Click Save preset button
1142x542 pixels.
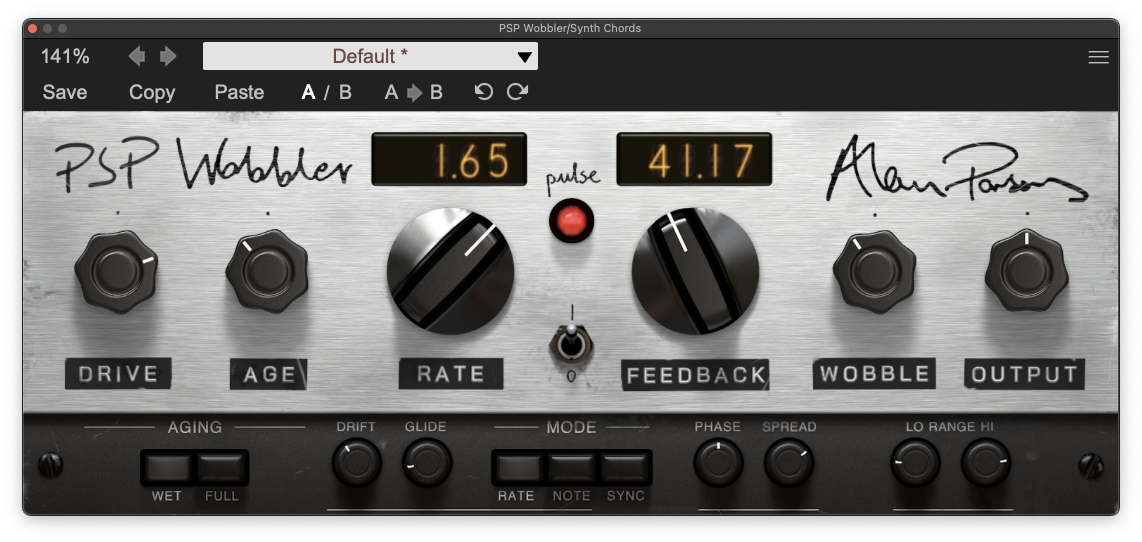coord(65,93)
